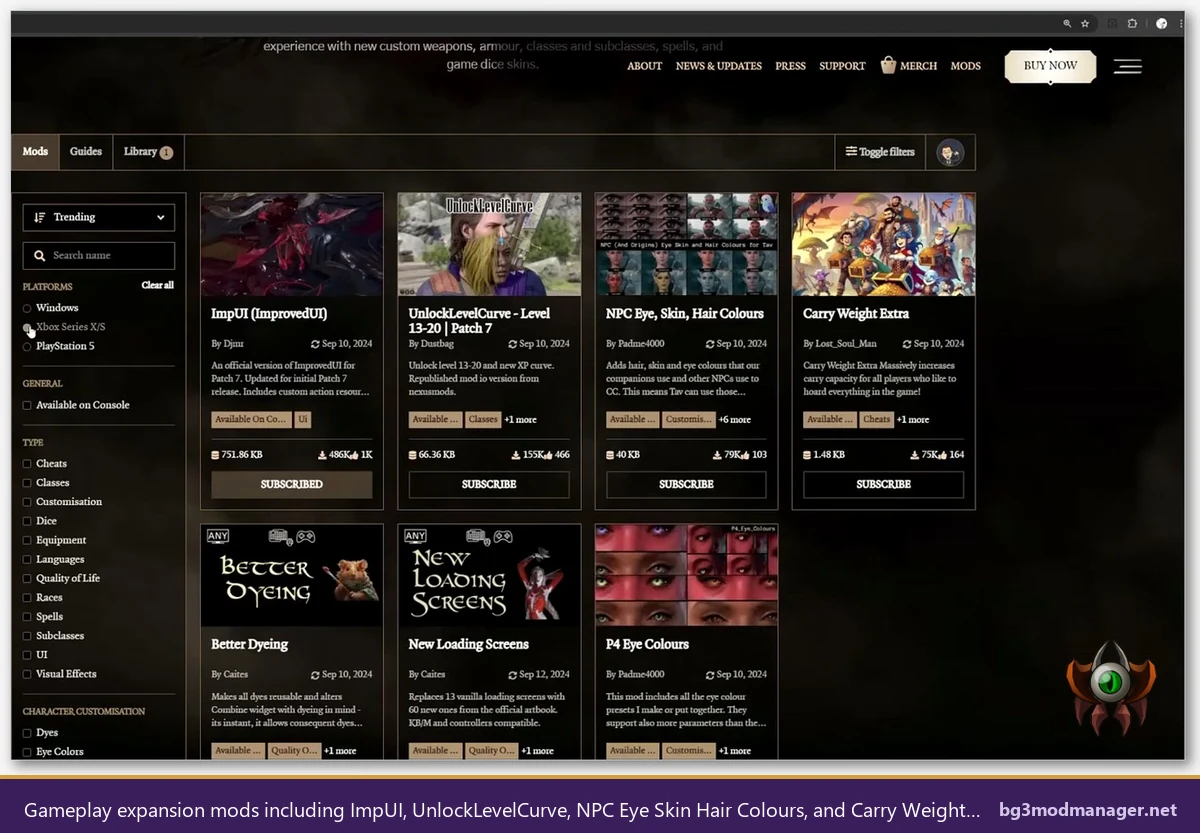Switch to the Guides tab
This screenshot has width=1200, height=833.
click(x=86, y=152)
